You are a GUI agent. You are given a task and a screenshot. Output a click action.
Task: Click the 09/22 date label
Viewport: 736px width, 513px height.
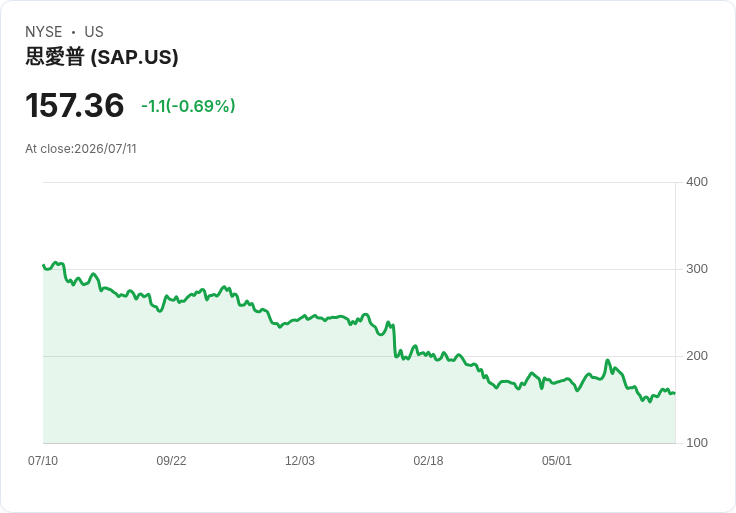coord(171,460)
